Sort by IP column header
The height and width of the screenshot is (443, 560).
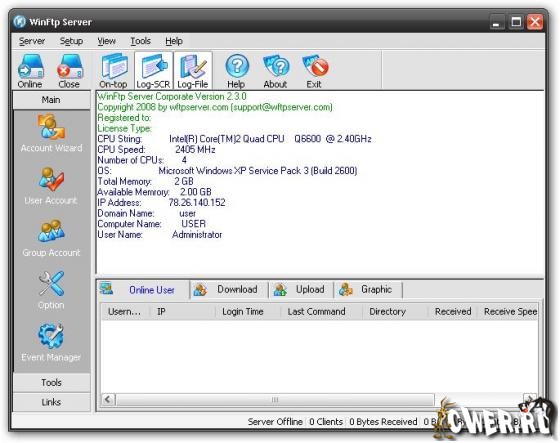click(182, 312)
